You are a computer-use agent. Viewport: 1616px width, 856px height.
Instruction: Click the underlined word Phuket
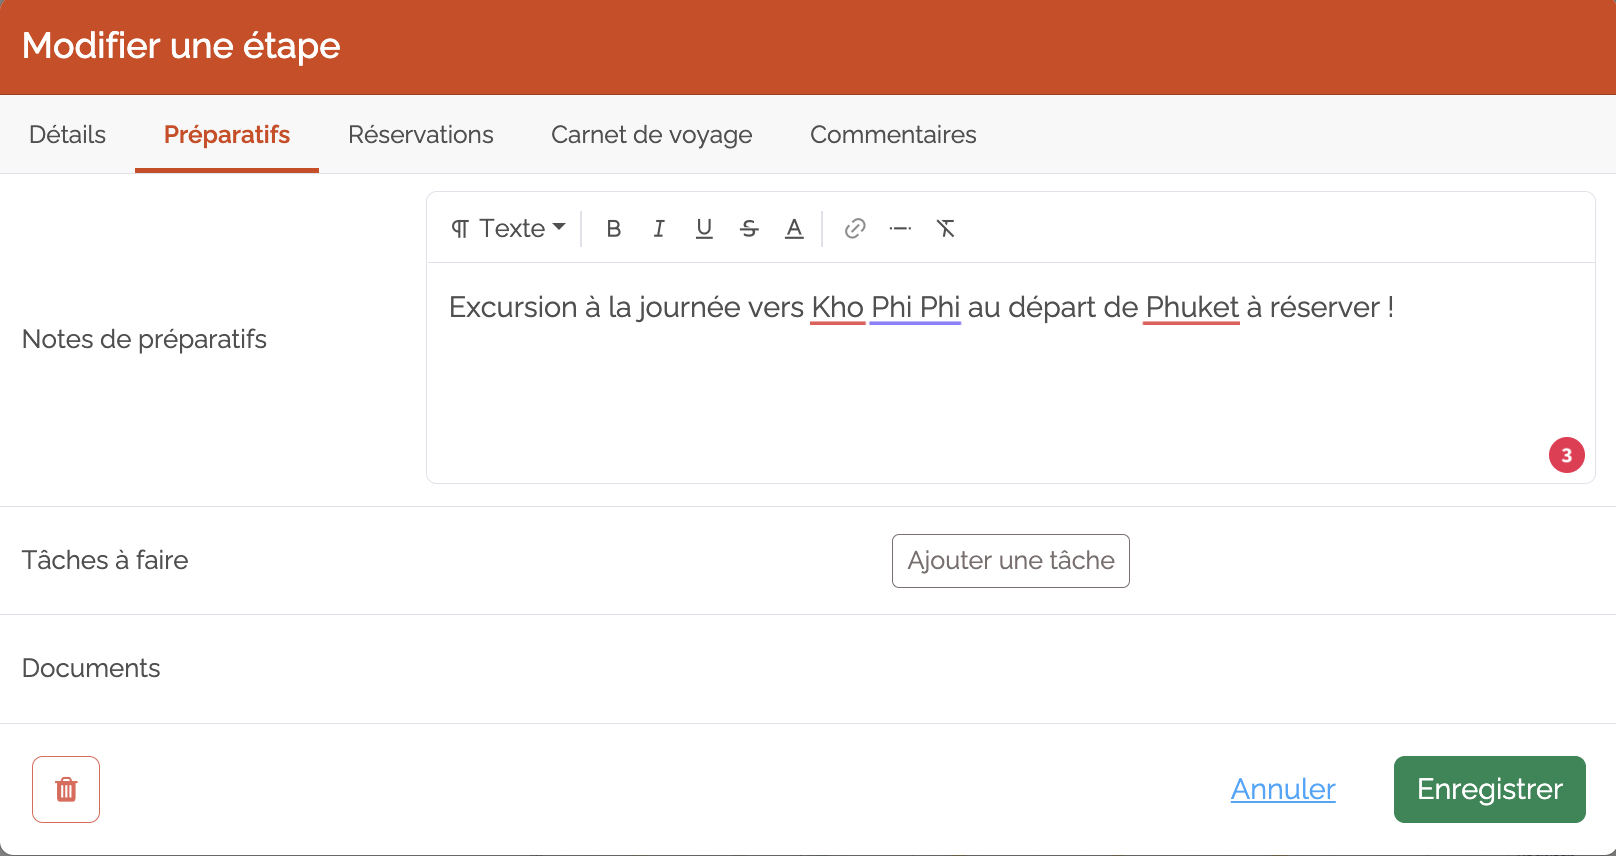(1192, 308)
